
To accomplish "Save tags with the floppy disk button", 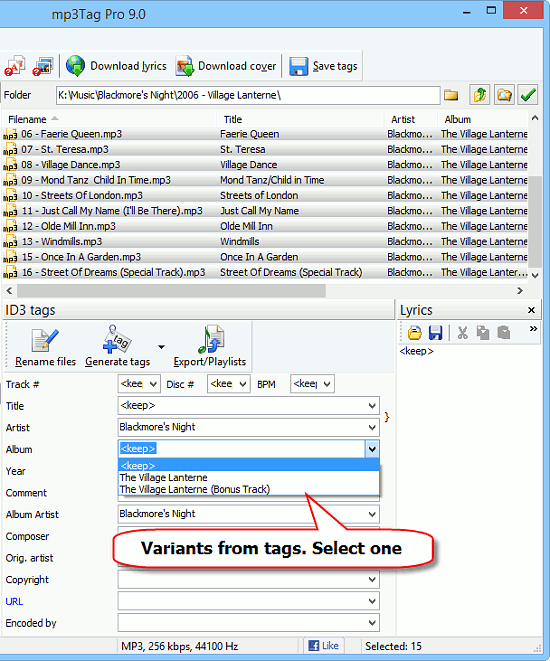I will pyautogui.click(x=323, y=66).
